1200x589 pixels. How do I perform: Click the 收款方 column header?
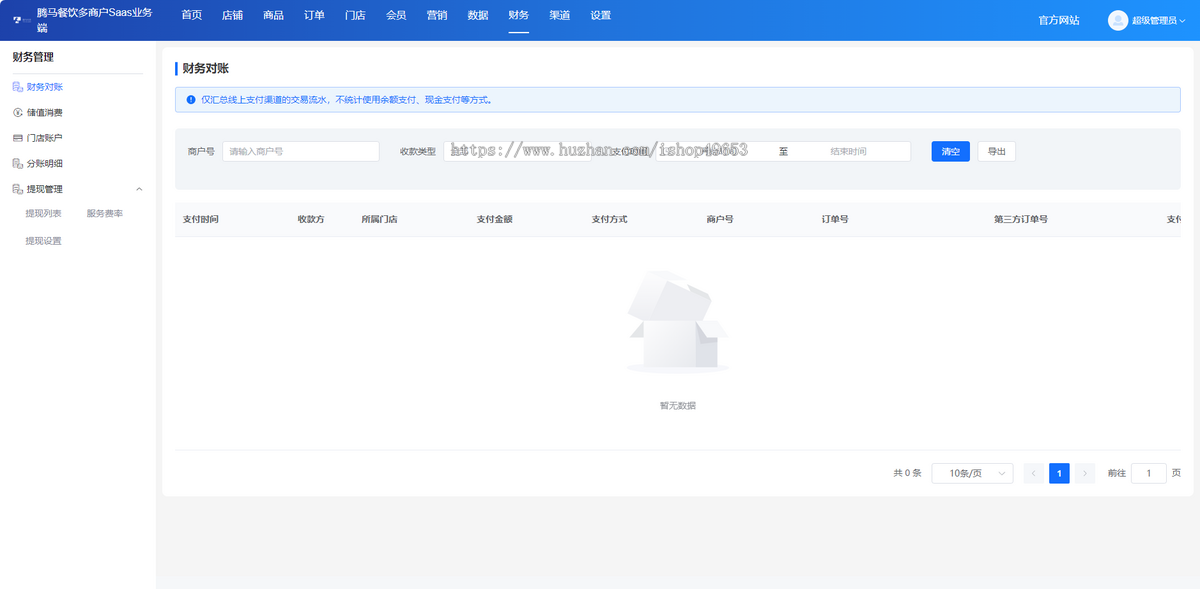pos(311,219)
